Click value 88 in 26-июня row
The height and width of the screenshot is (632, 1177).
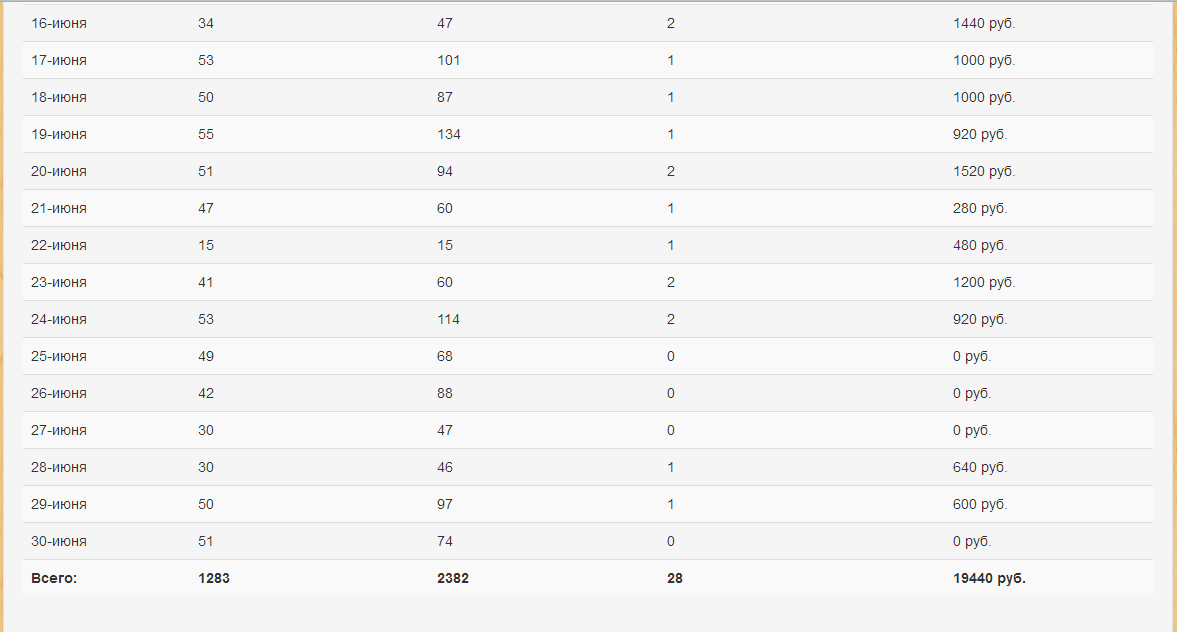445,393
